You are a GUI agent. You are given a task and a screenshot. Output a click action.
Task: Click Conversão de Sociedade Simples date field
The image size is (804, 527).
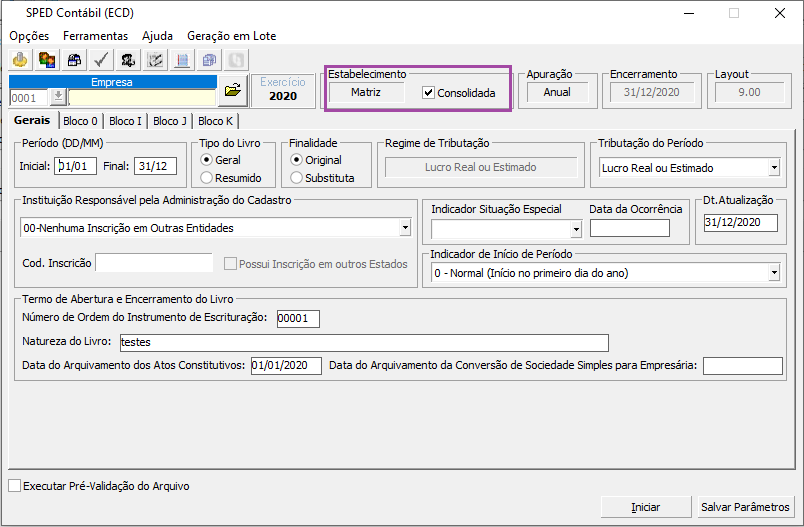pos(742,366)
